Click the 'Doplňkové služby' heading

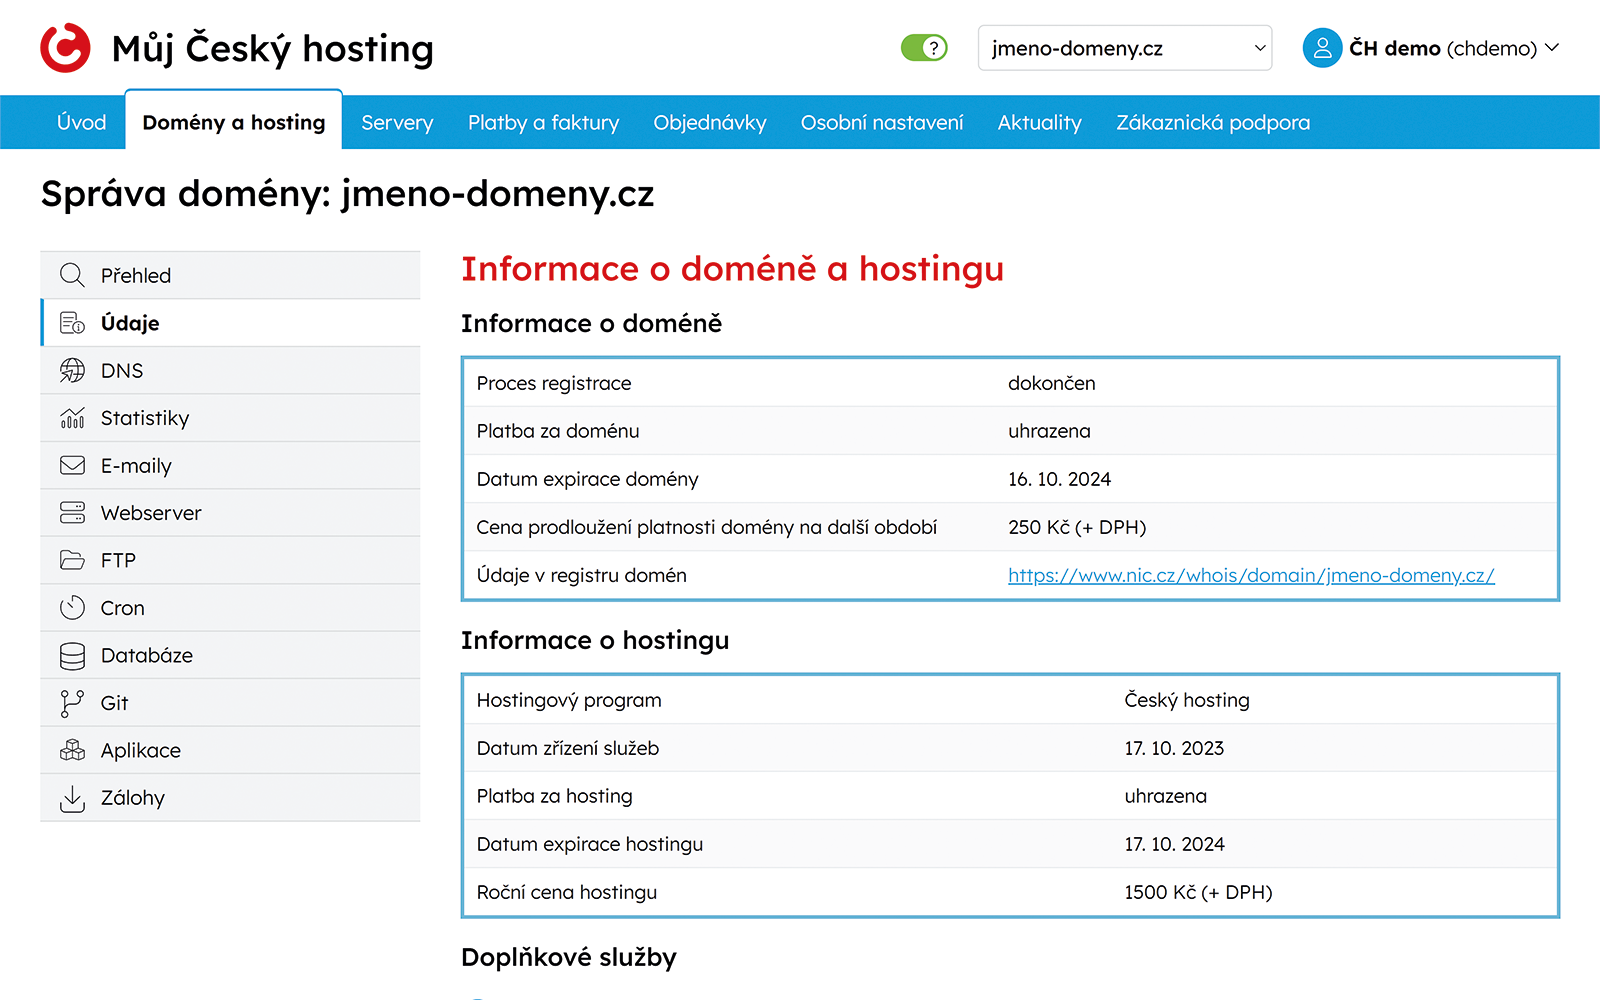tap(569, 957)
